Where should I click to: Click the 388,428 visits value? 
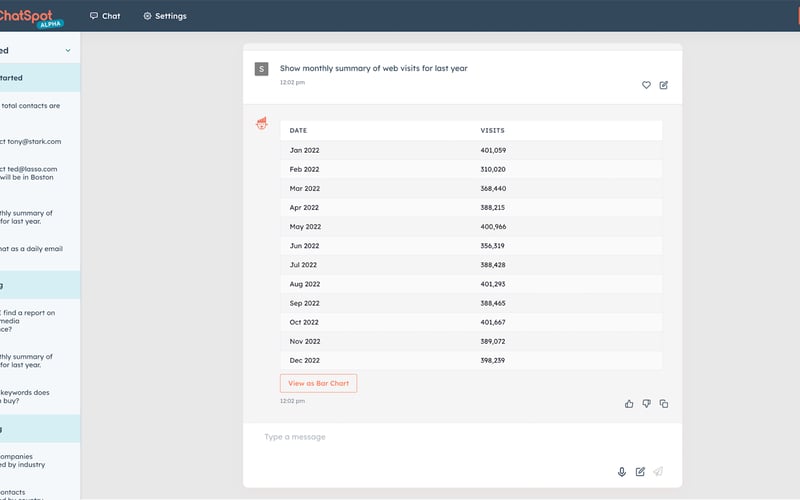[x=492, y=265]
